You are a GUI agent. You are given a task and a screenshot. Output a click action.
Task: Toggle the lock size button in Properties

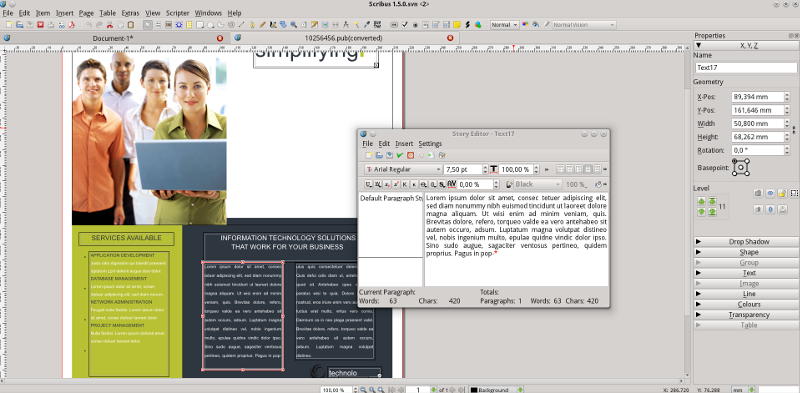[794, 193]
